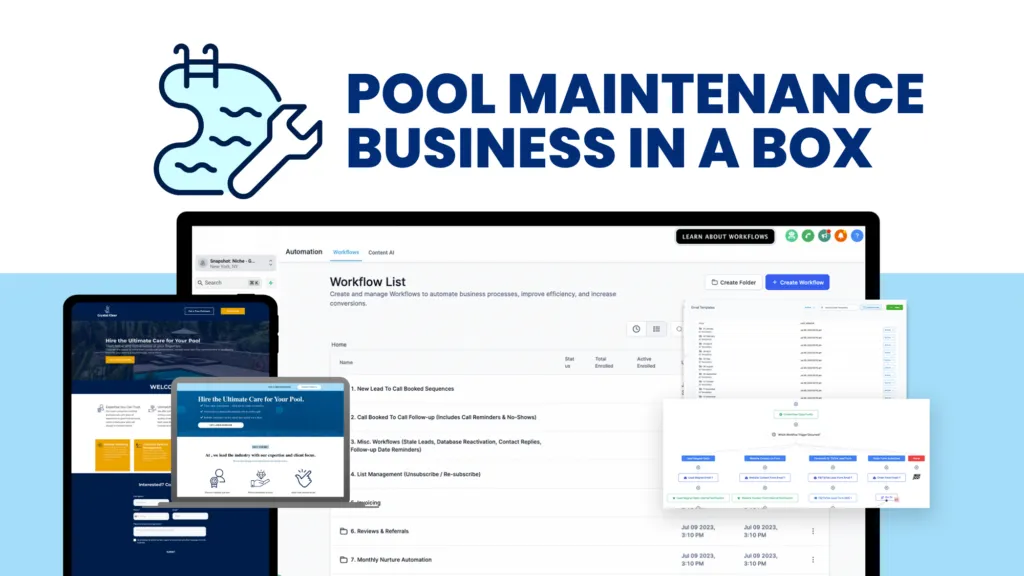The image size is (1024, 576).
Task: Open the orange notifications bell
Action: point(840,236)
